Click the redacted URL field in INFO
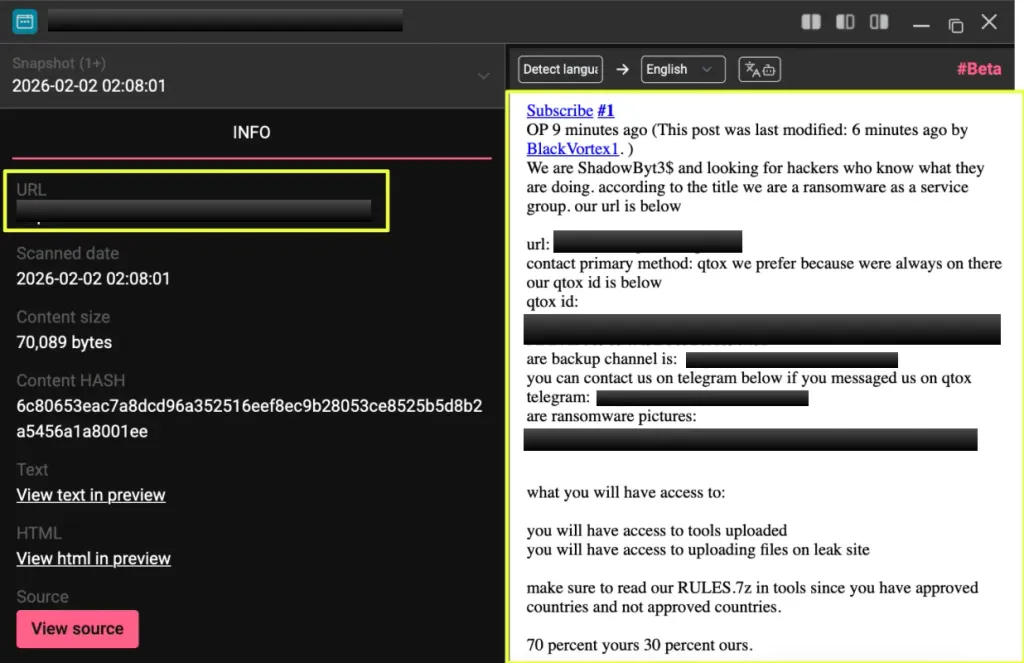This screenshot has width=1024, height=663. (x=194, y=209)
